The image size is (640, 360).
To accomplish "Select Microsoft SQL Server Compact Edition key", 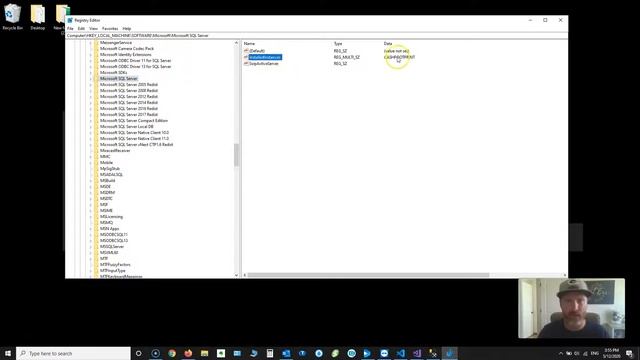I will click(x=134, y=120).
